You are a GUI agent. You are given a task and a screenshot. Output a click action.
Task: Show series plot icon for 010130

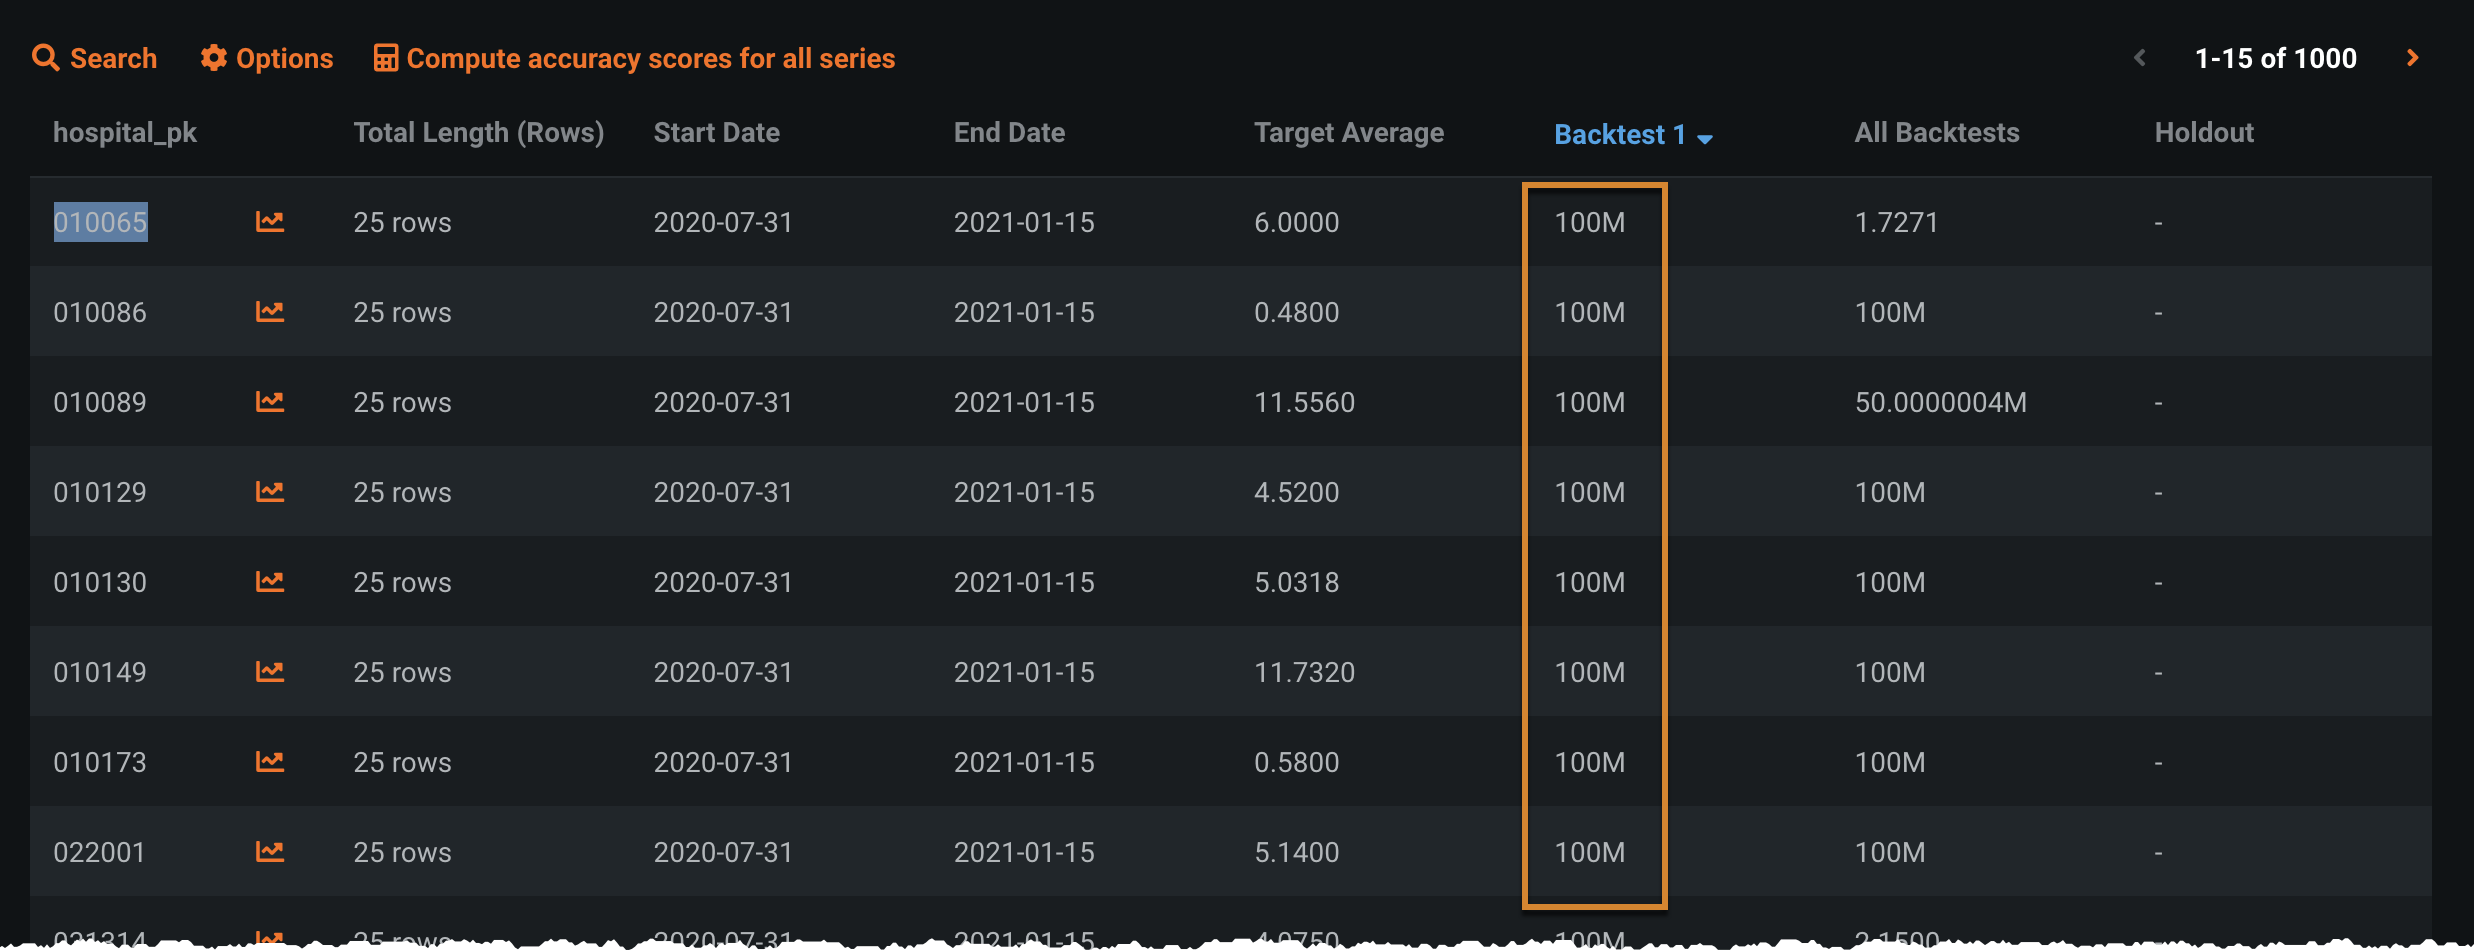[269, 581]
